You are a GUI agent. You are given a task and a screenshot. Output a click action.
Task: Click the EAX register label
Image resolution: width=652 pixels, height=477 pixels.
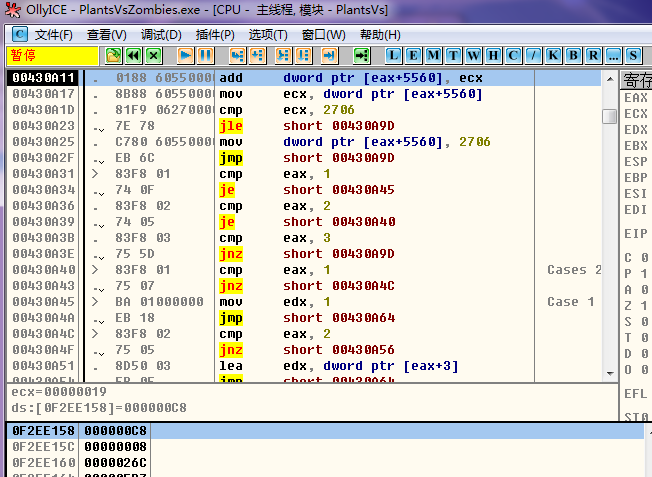point(636,98)
